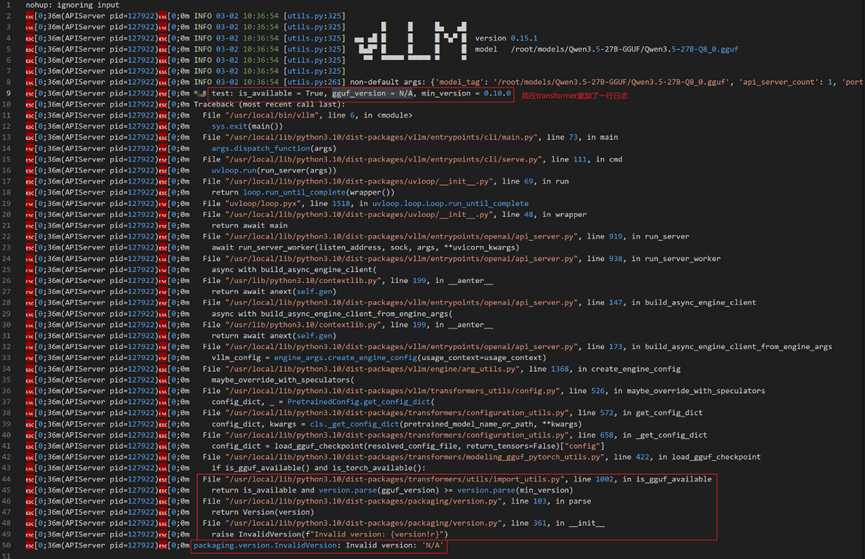Select line number 9 in the gutter
This screenshot has height=559, width=865.
point(8,93)
